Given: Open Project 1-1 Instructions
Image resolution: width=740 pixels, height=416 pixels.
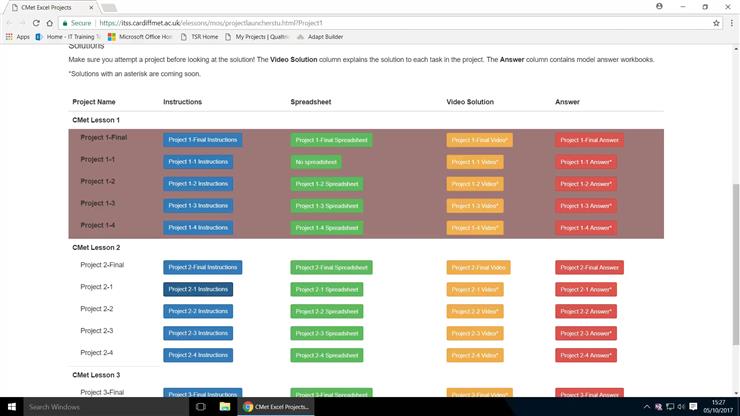Looking at the screenshot, I should 198,162.
